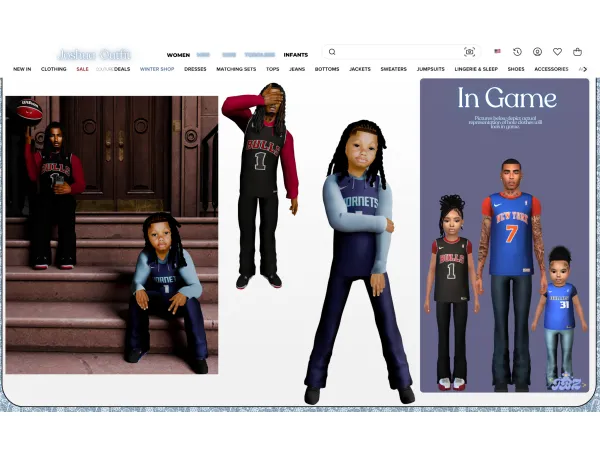The height and width of the screenshot is (450, 600).
Task: Open the WINTER SHOP menu
Action: click(x=157, y=69)
